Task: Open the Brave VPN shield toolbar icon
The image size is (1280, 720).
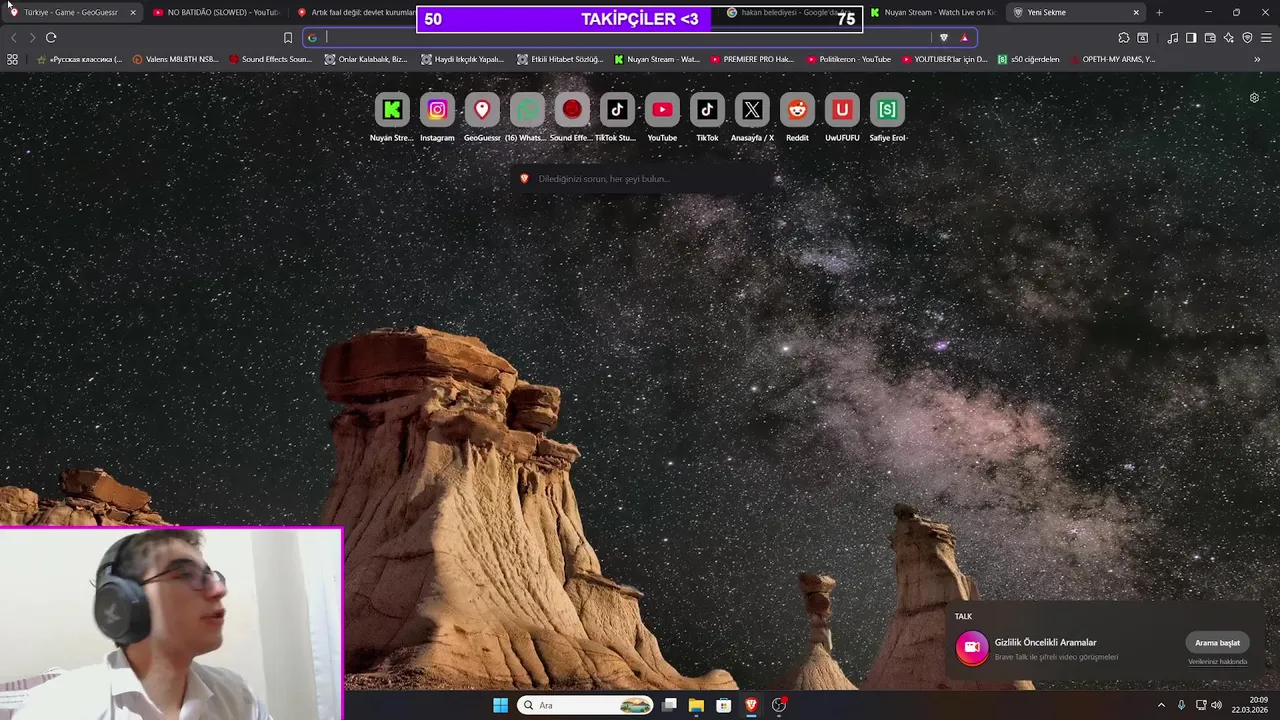Action: 1247,37
